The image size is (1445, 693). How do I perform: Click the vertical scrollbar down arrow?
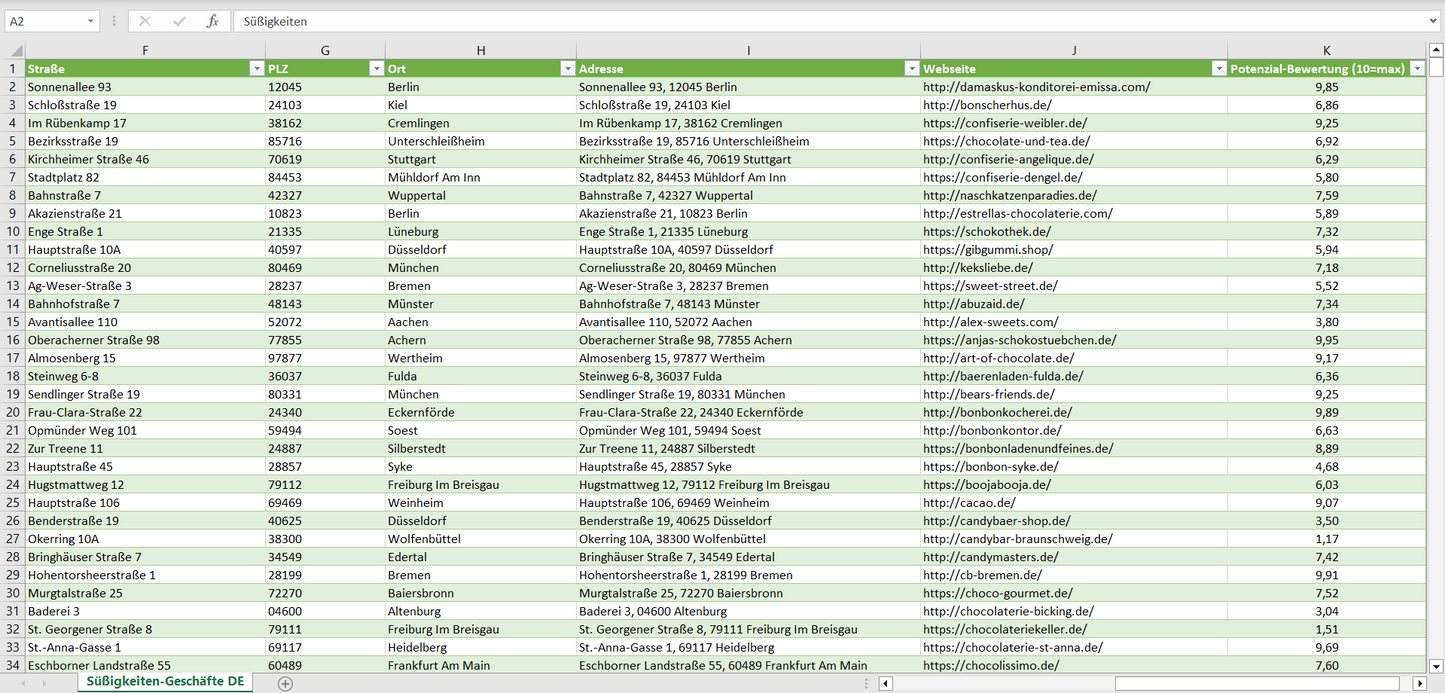point(1436,665)
